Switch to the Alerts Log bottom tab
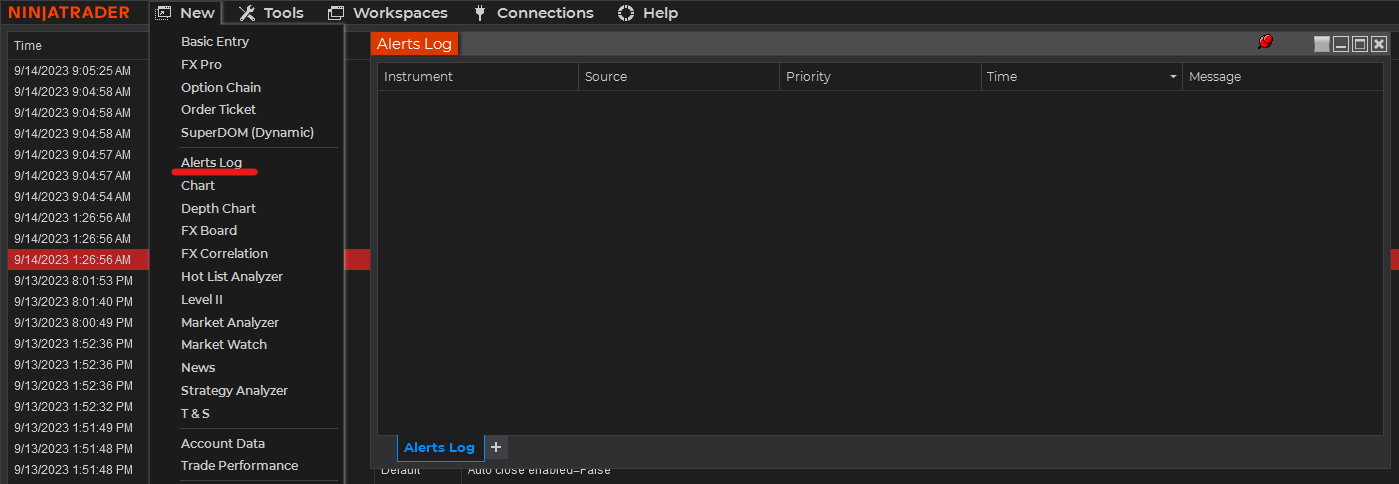 pos(439,447)
